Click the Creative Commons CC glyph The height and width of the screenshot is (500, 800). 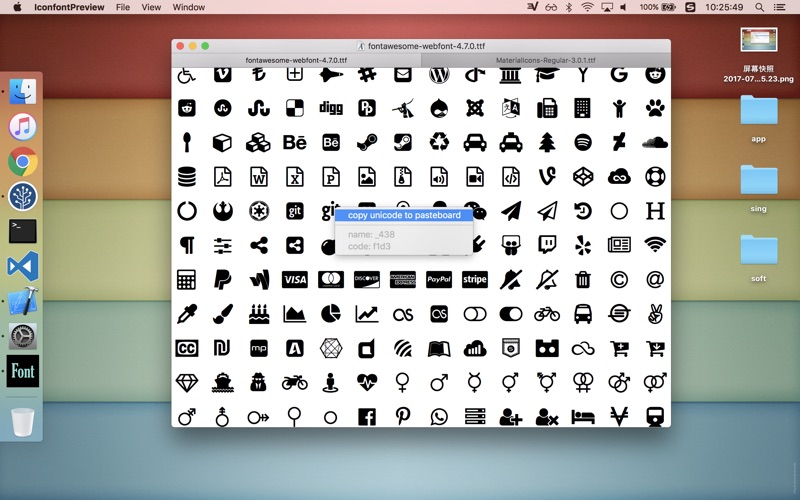187,348
